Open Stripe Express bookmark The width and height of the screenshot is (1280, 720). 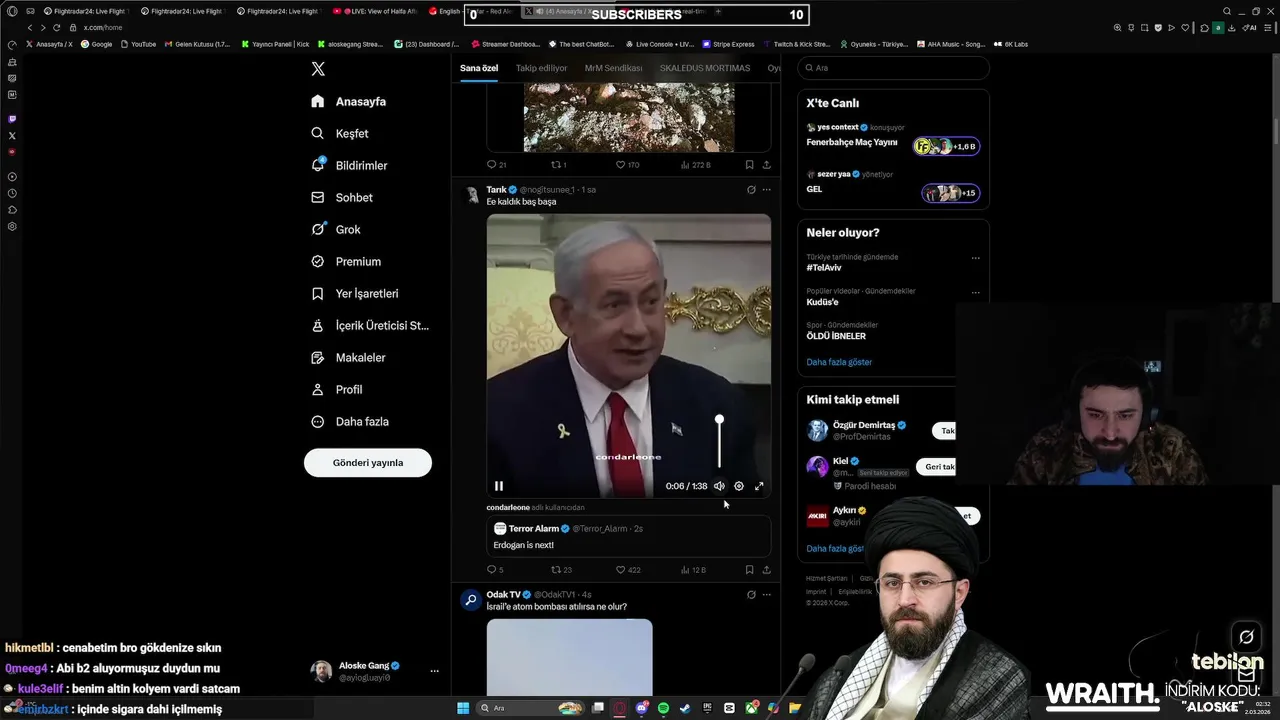(728, 44)
